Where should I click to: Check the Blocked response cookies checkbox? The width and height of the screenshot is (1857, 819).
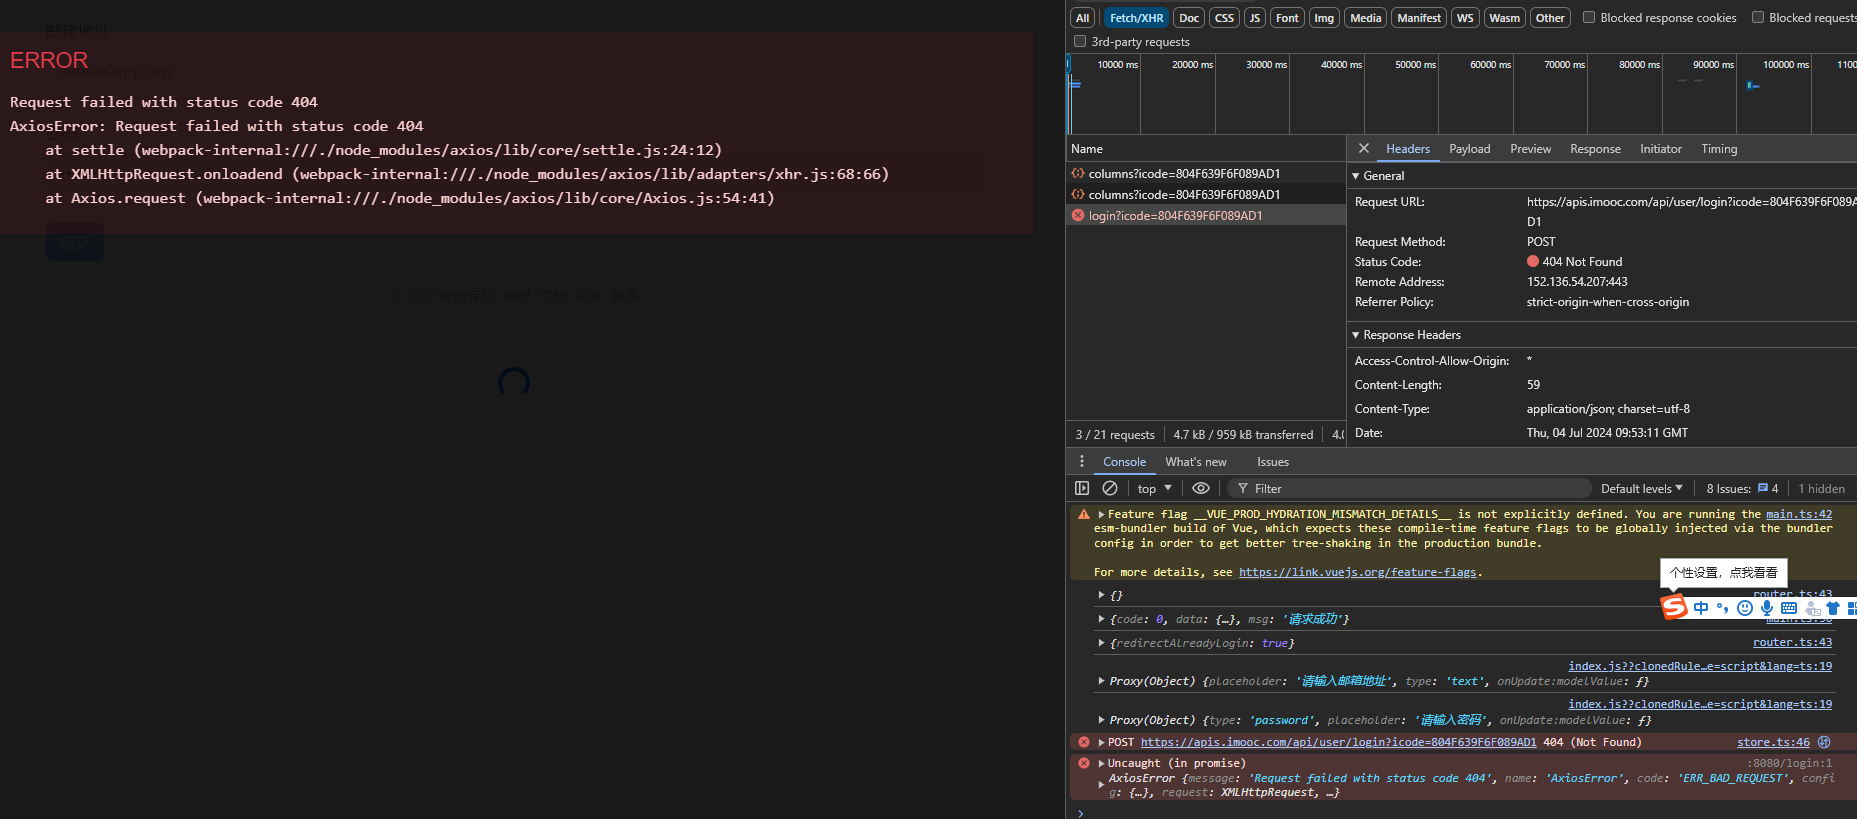[x=1589, y=17]
